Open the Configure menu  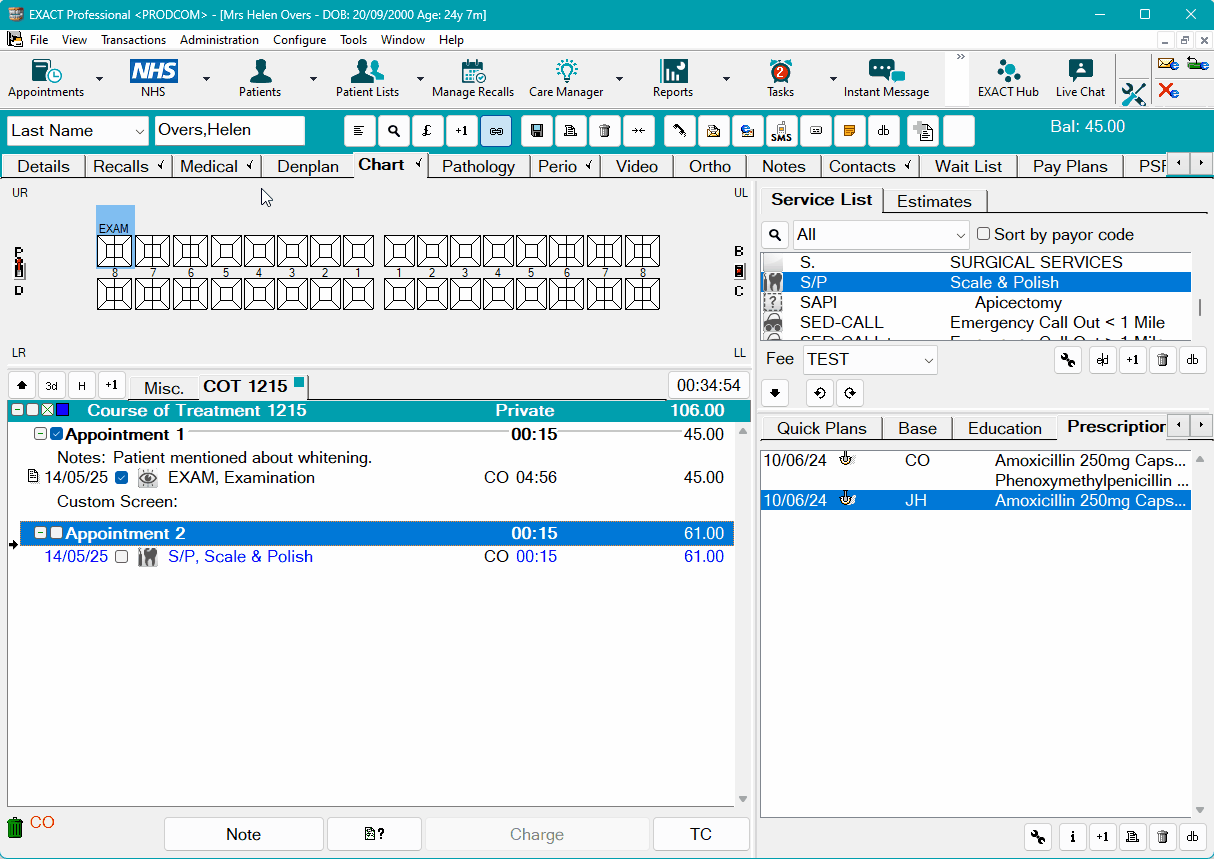click(x=299, y=40)
